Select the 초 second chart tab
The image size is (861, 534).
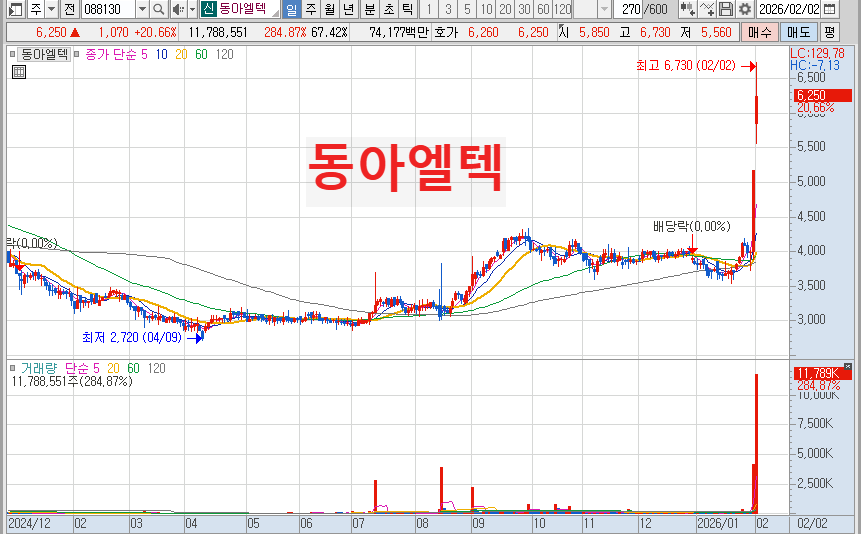[389, 9]
